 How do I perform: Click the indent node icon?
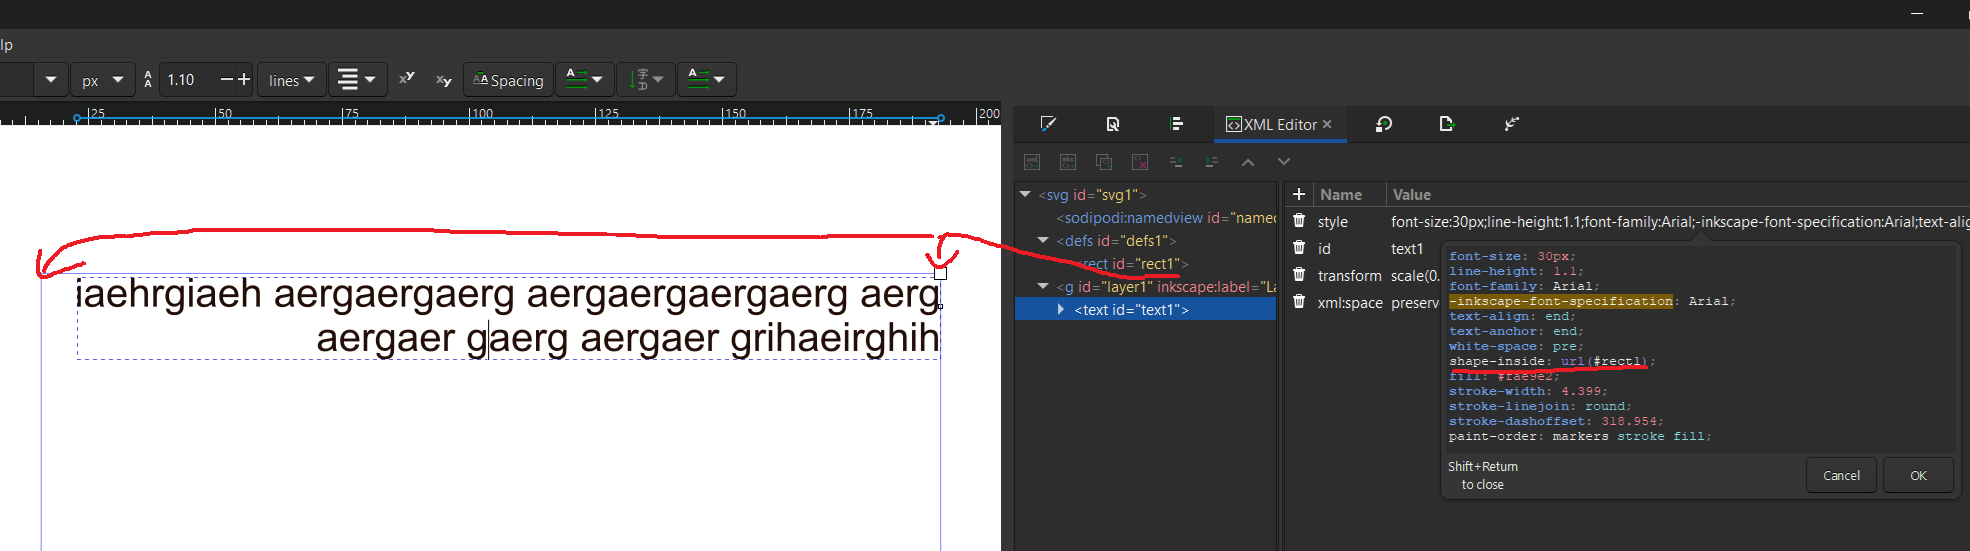(1212, 162)
